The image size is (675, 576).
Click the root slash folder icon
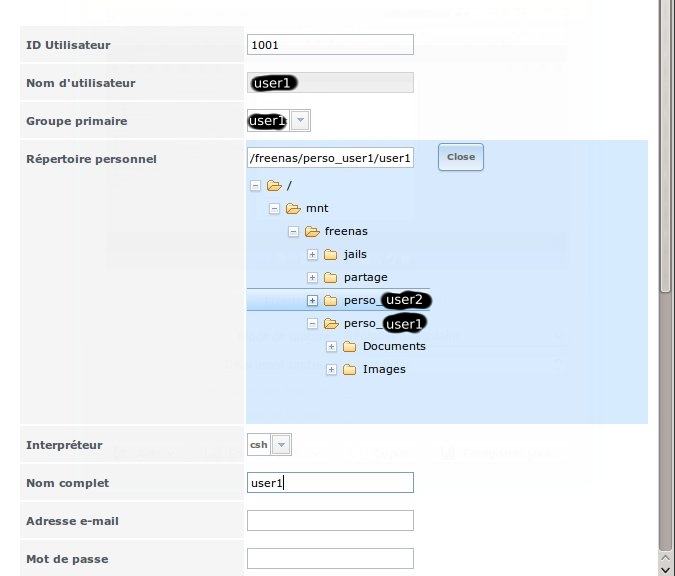click(x=274, y=185)
